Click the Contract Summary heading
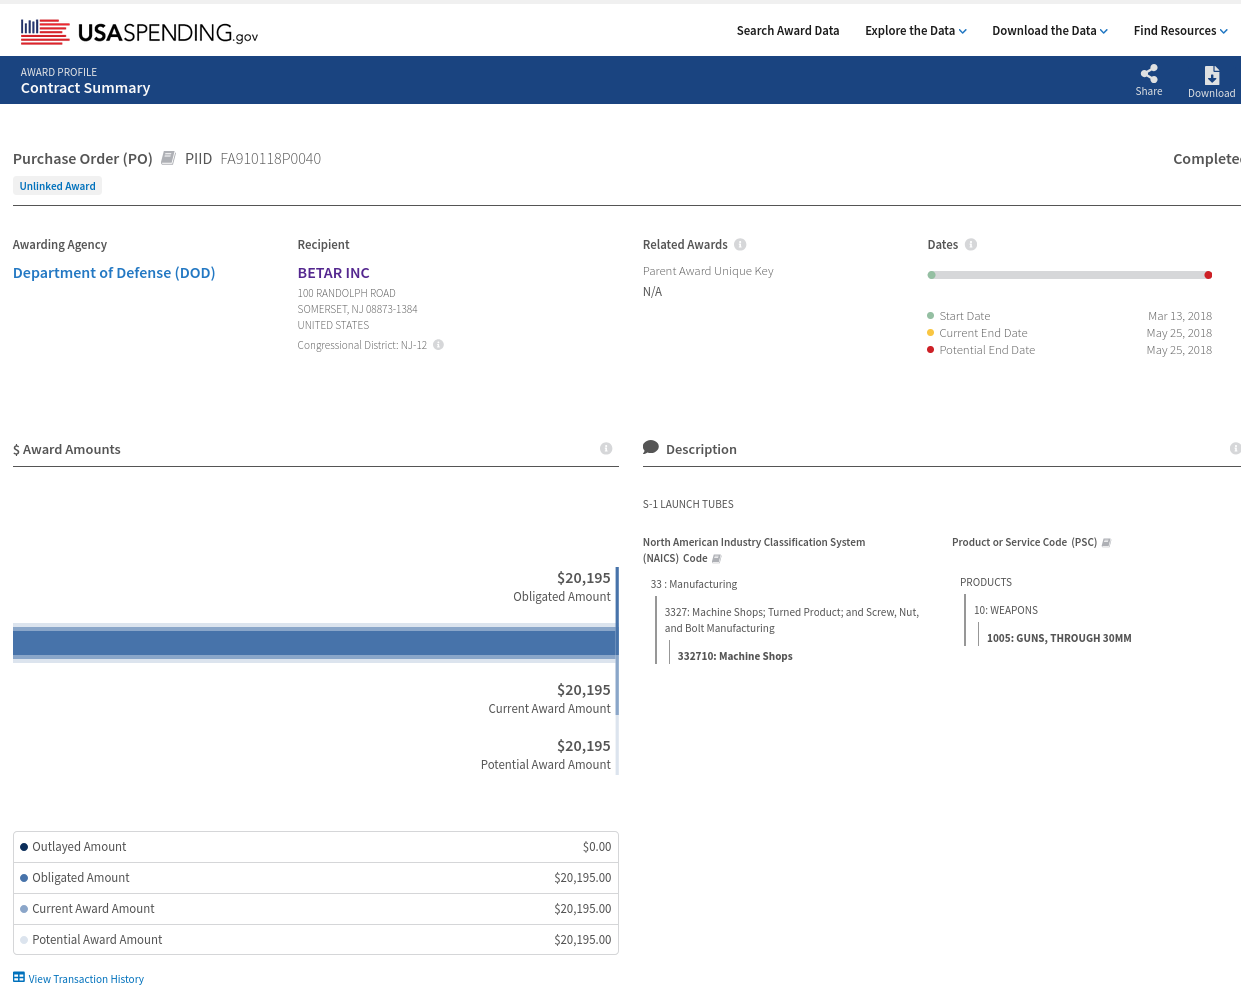Screen dimensions: 1241x1000 pos(86,88)
